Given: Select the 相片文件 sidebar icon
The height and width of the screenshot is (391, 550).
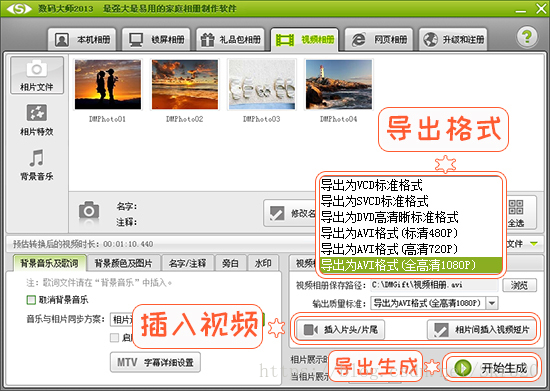Looking at the screenshot, I should pos(37,75).
